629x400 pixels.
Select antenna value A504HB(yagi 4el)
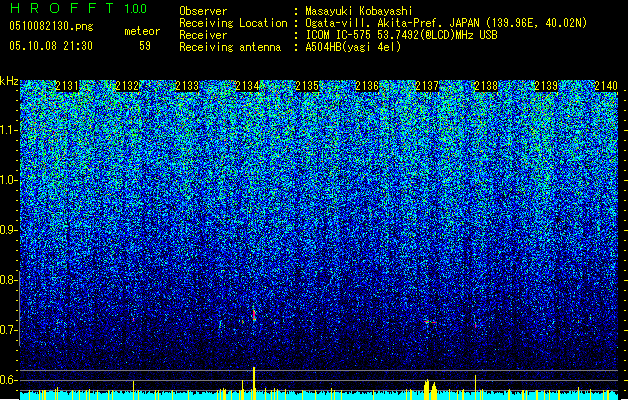(353, 47)
